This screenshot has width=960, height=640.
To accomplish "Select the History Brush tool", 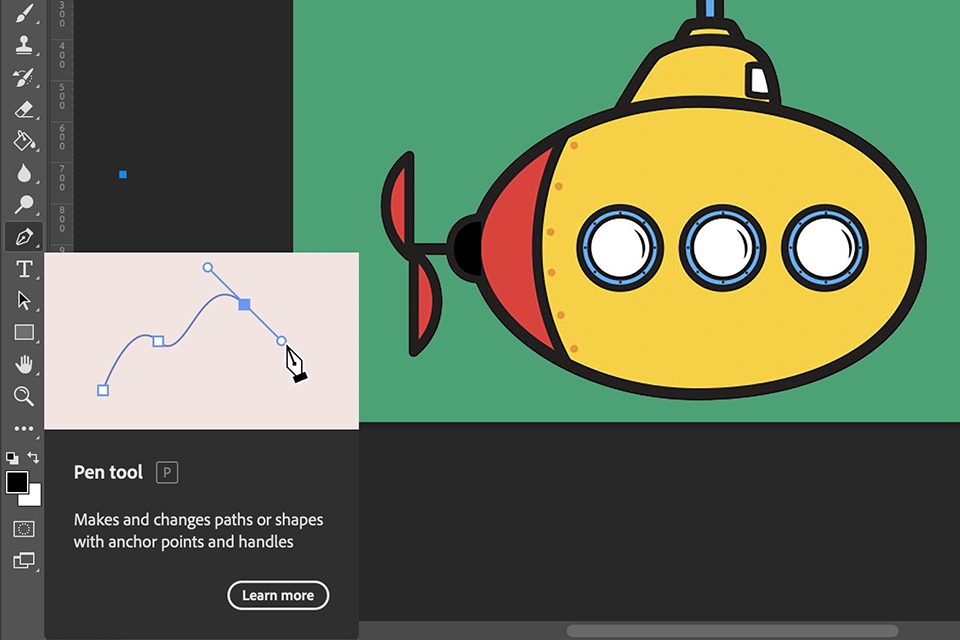I will click(x=24, y=77).
